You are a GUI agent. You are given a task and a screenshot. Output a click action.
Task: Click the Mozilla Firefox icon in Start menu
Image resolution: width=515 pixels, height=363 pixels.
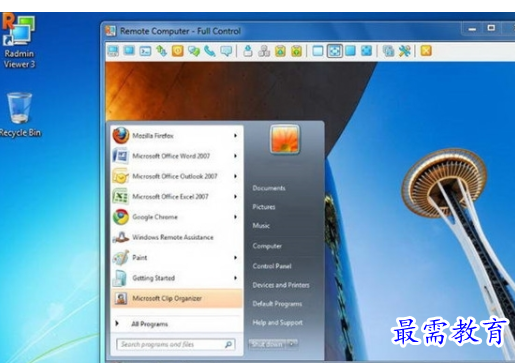[121, 135]
